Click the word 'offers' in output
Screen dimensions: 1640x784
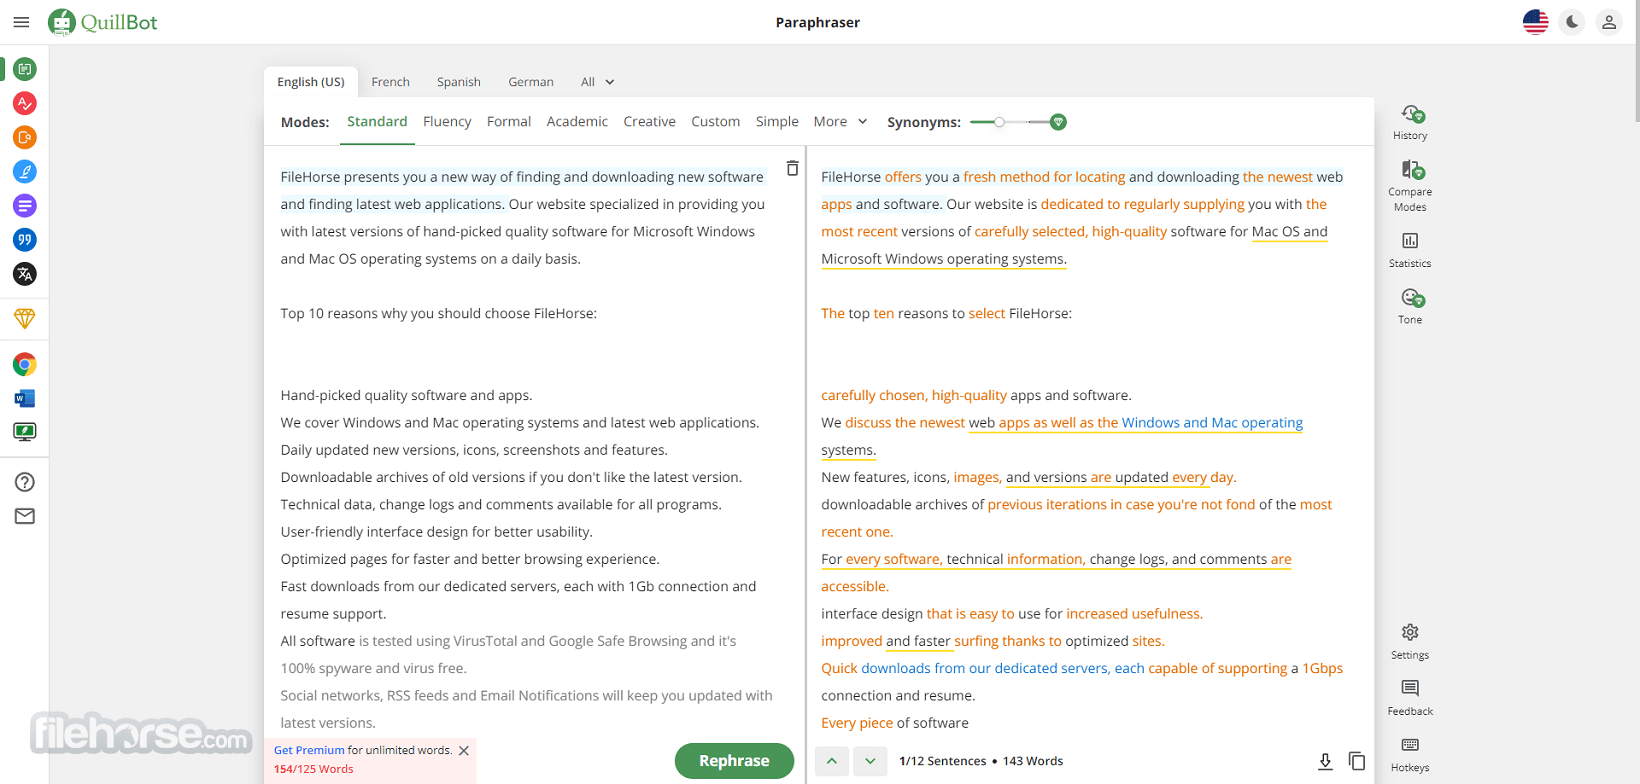click(903, 177)
